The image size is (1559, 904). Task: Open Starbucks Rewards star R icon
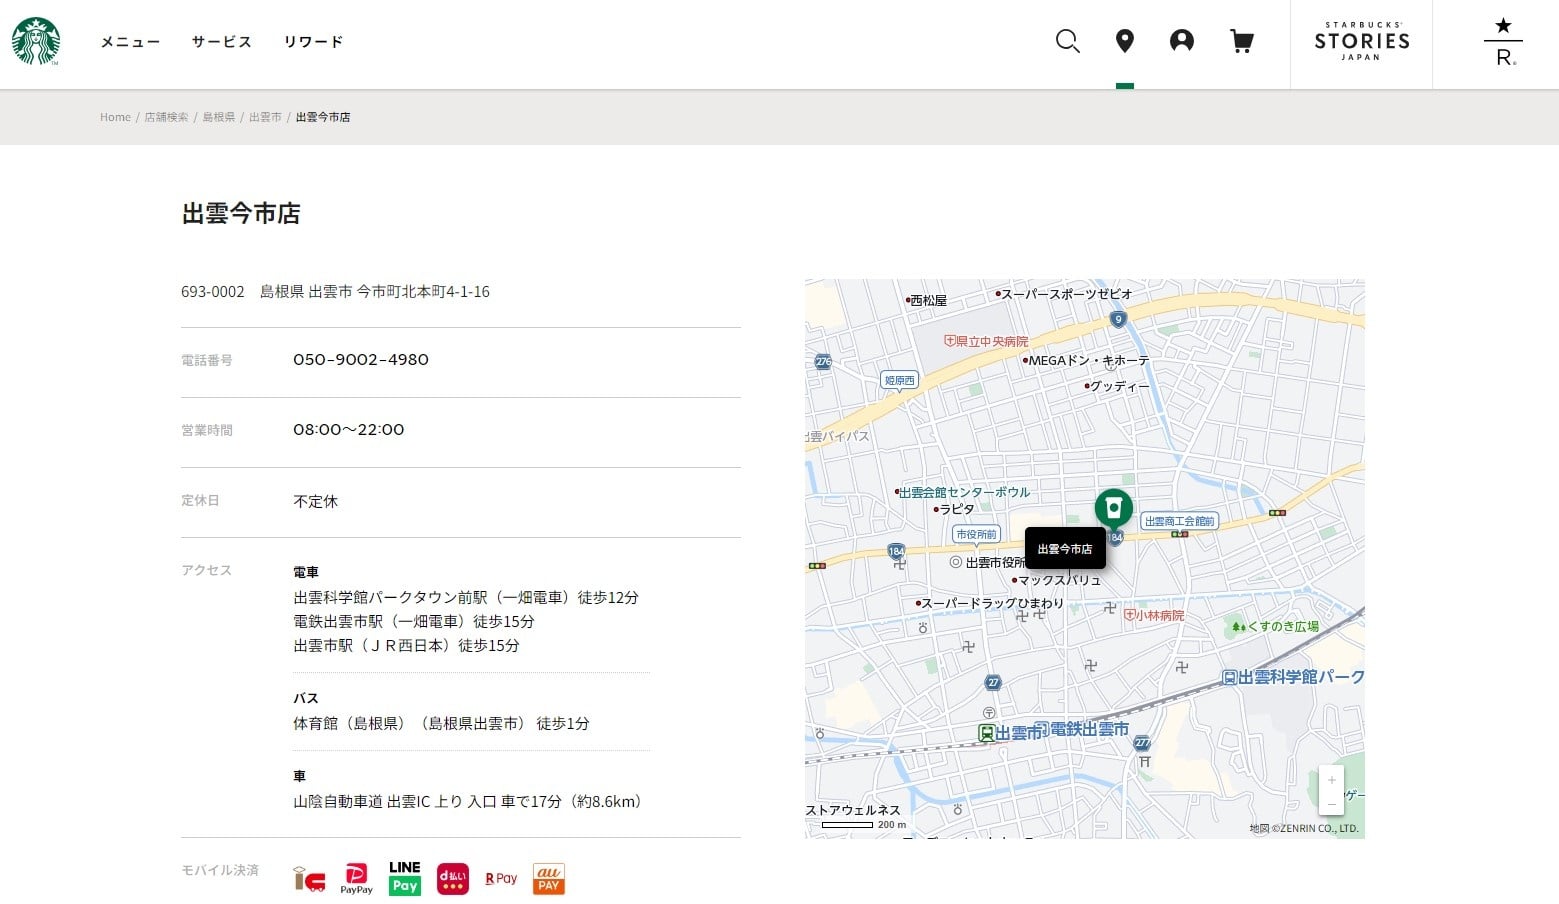tap(1505, 42)
